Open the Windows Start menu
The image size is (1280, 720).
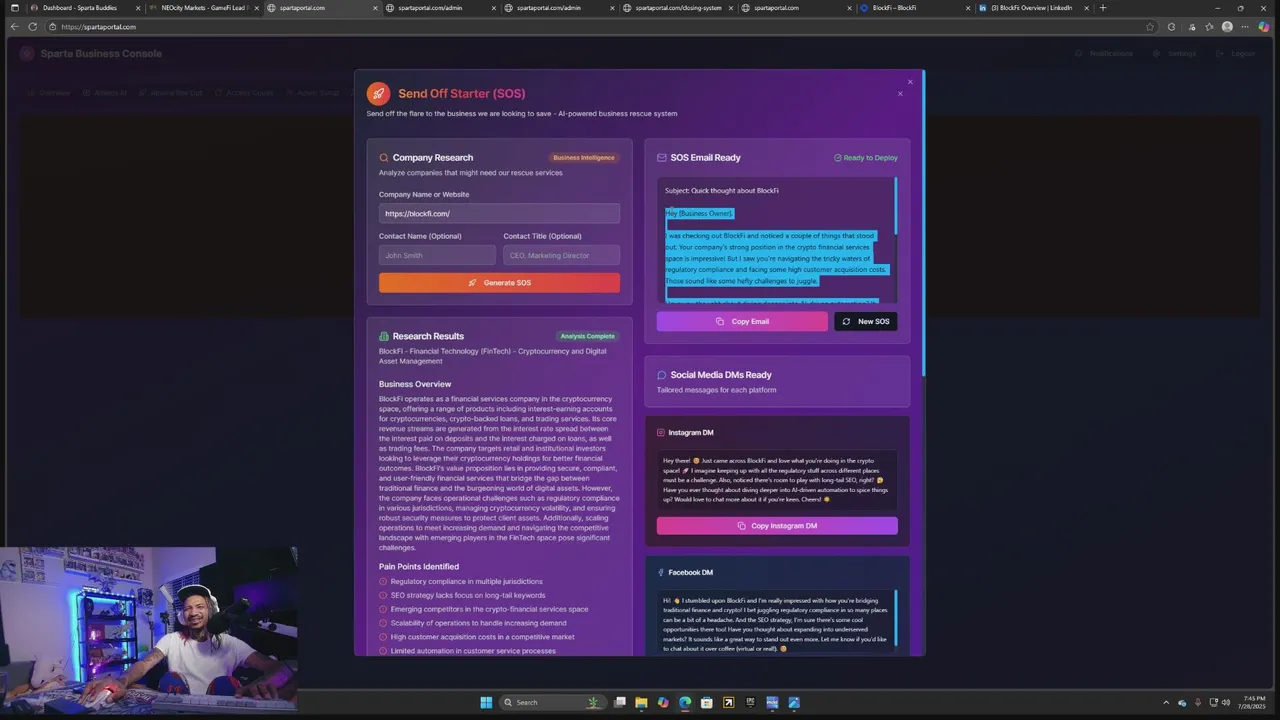click(x=486, y=702)
